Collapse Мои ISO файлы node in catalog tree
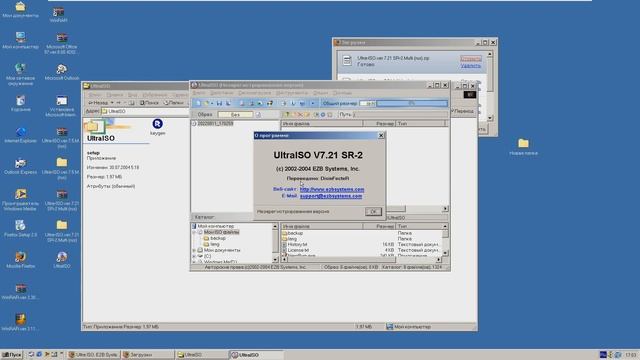The image size is (640, 360). [x=194, y=232]
